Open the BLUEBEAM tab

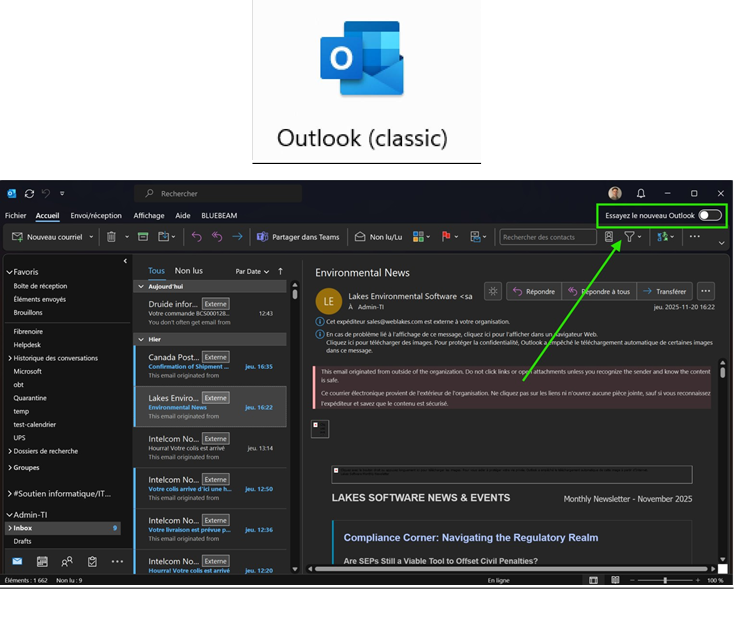(219, 216)
